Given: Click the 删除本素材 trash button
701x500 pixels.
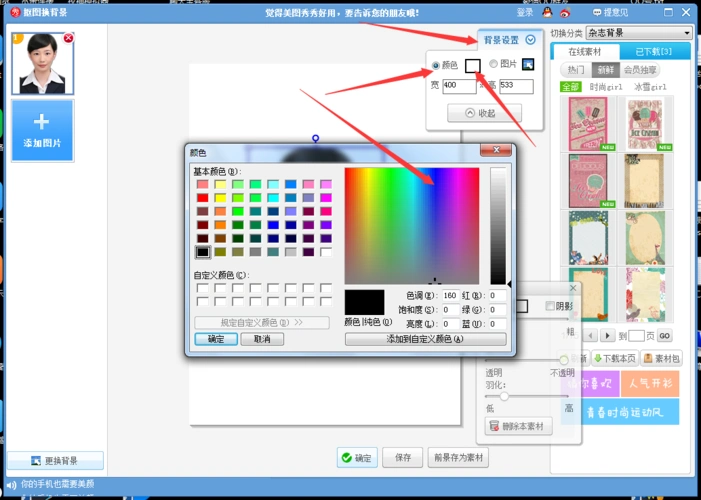Looking at the screenshot, I should 520,427.
